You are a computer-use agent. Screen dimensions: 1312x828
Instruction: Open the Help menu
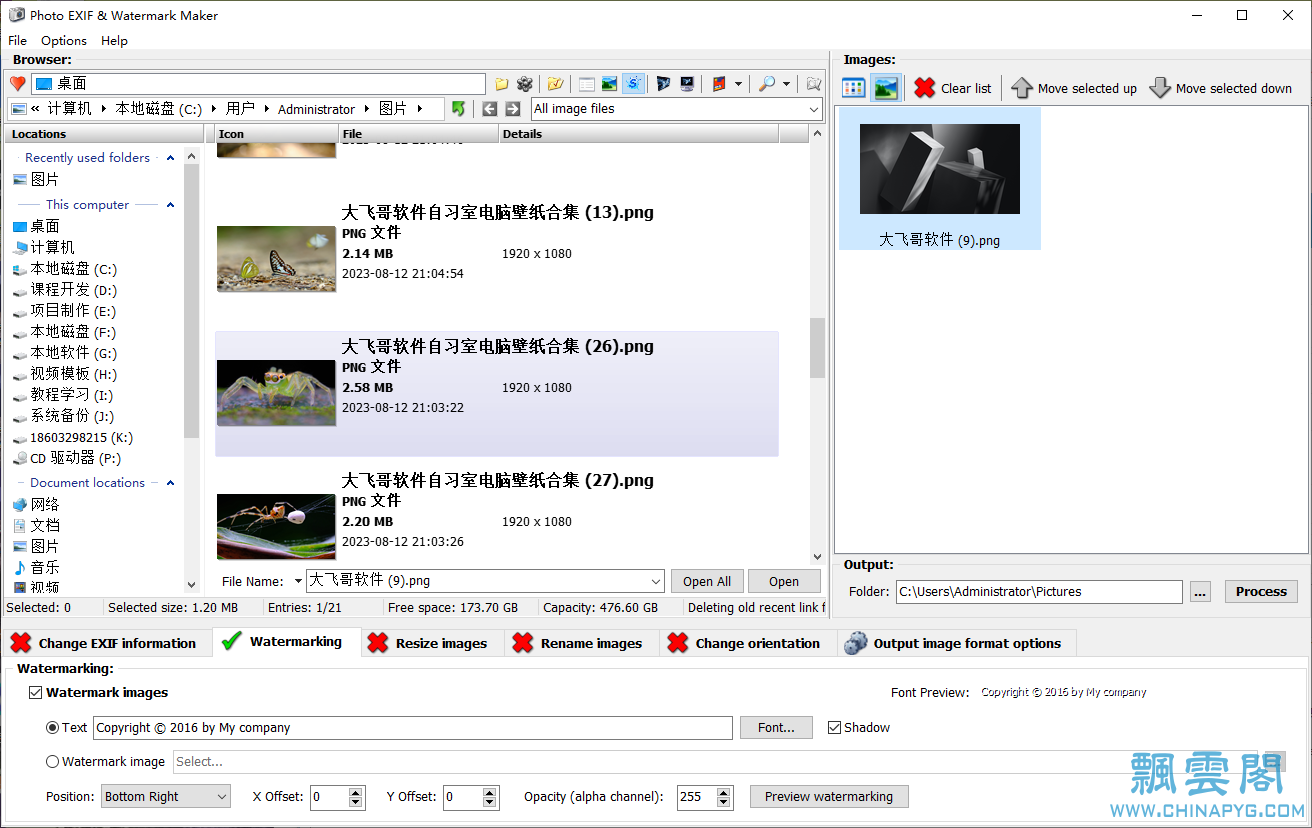point(114,41)
